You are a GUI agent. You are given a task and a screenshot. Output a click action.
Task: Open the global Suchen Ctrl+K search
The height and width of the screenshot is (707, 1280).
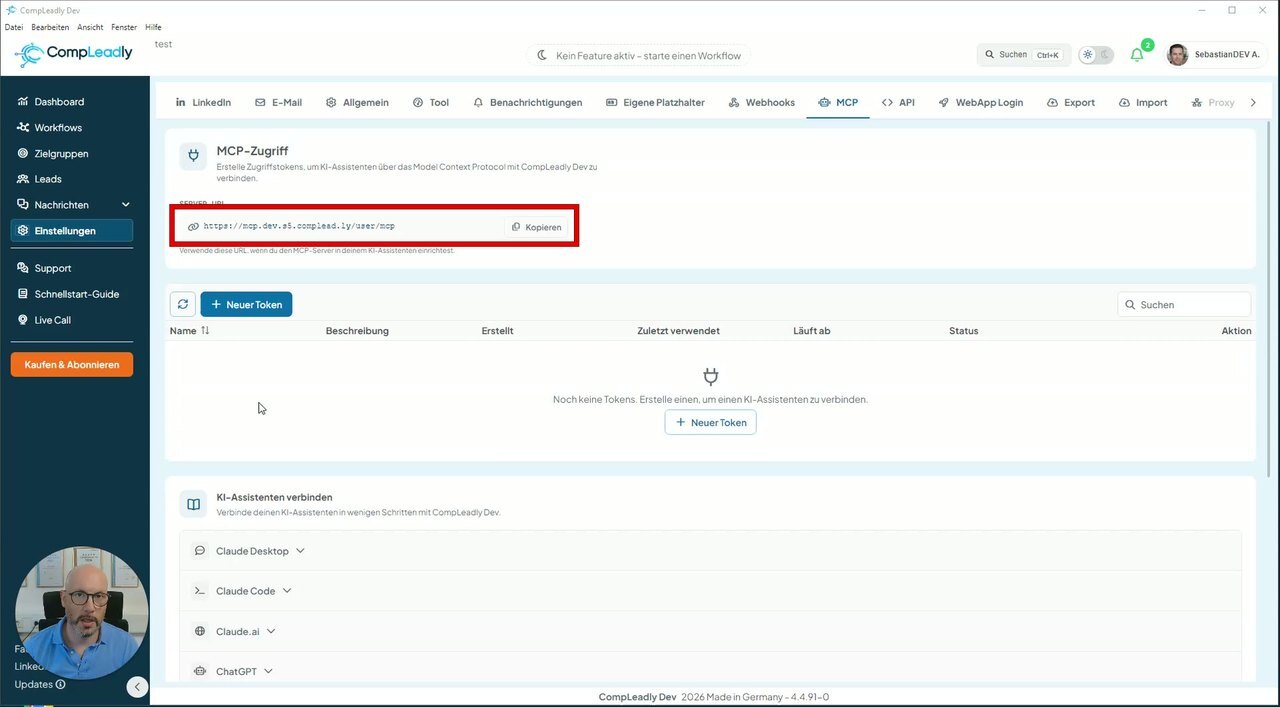[x=1023, y=55]
